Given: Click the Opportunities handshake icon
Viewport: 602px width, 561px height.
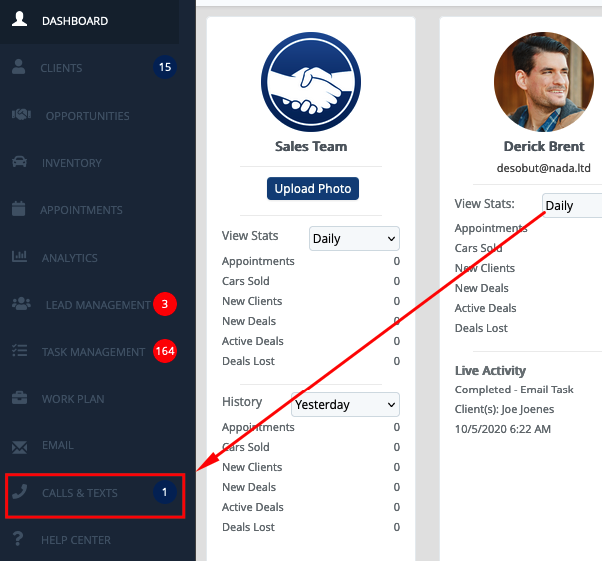Looking at the screenshot, I should click(21, 114).
